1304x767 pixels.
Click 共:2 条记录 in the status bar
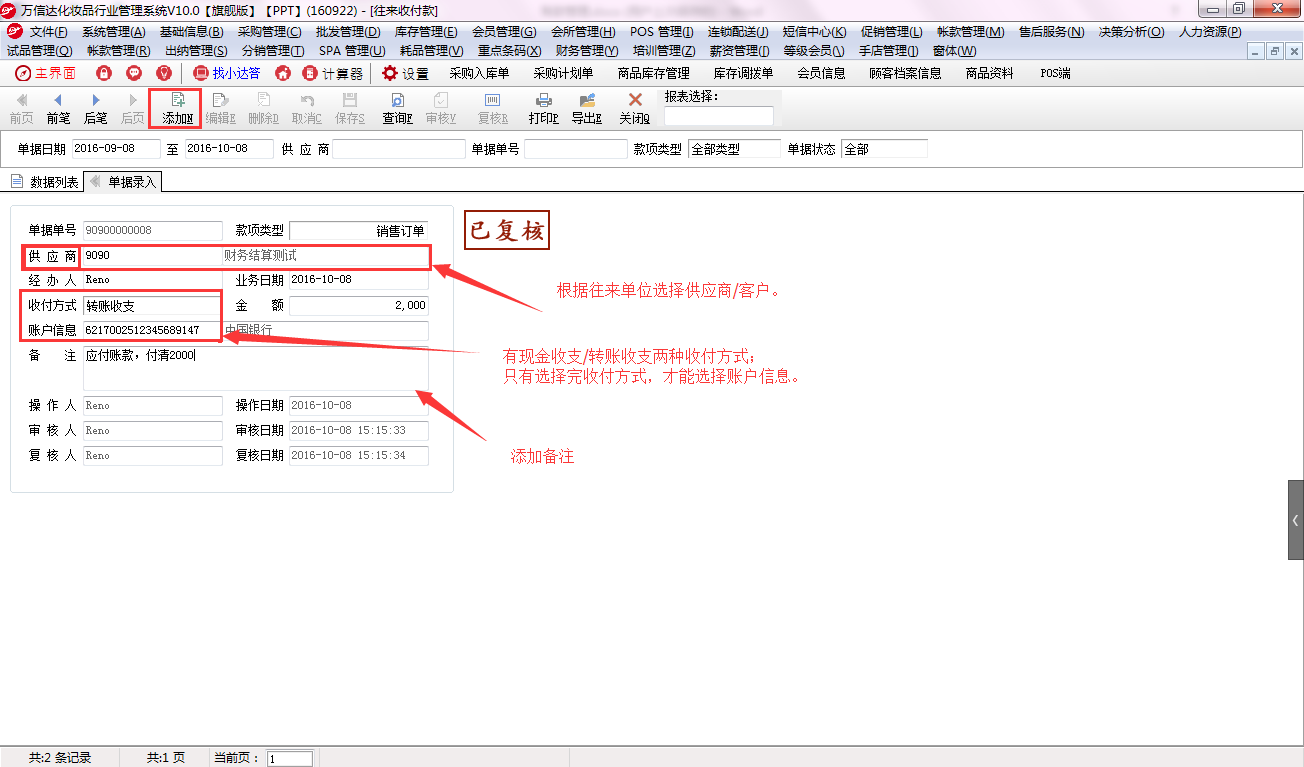click(59, 758)
